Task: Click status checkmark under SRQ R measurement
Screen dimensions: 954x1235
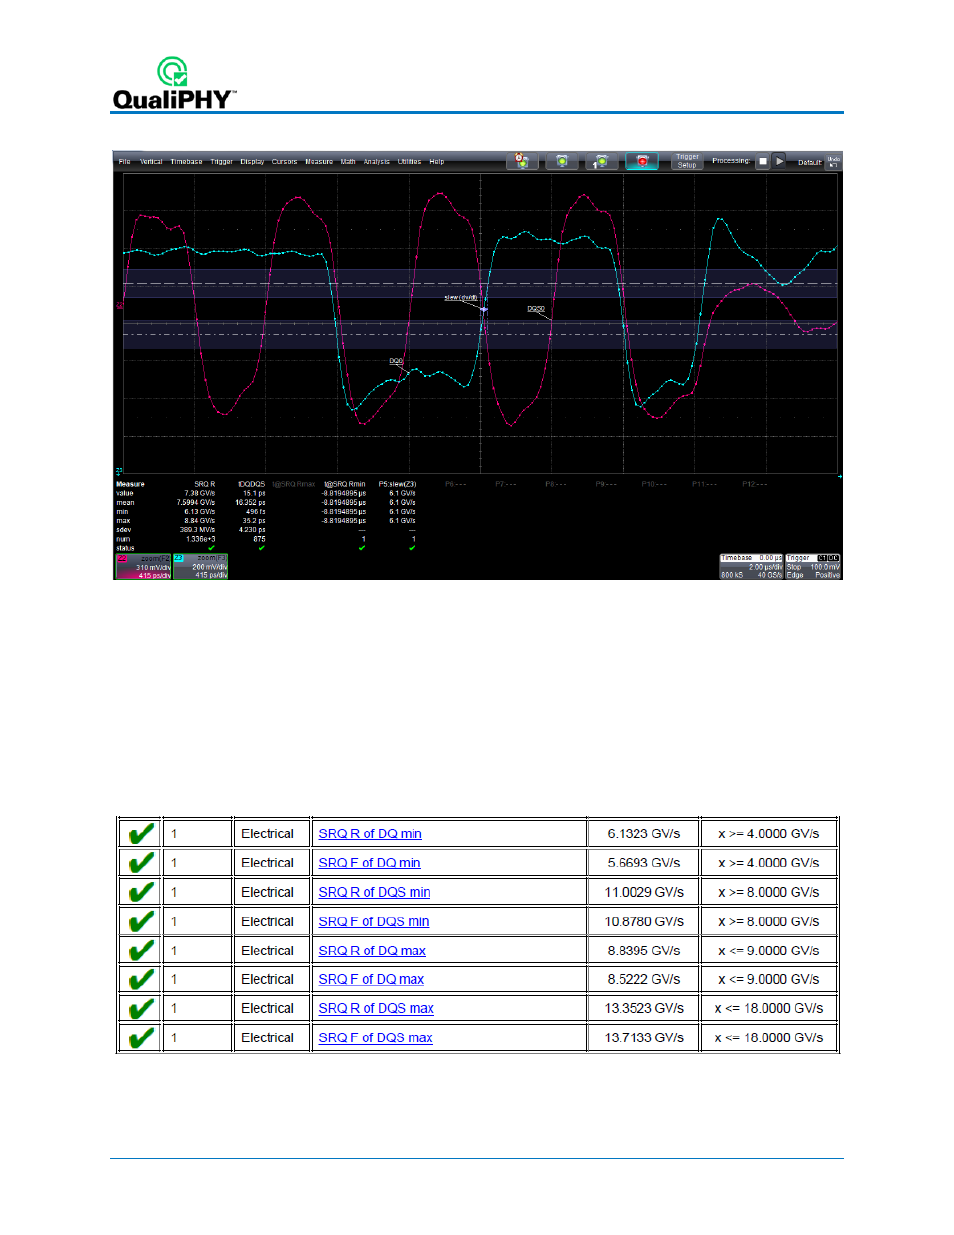Action: click(211, 548)
